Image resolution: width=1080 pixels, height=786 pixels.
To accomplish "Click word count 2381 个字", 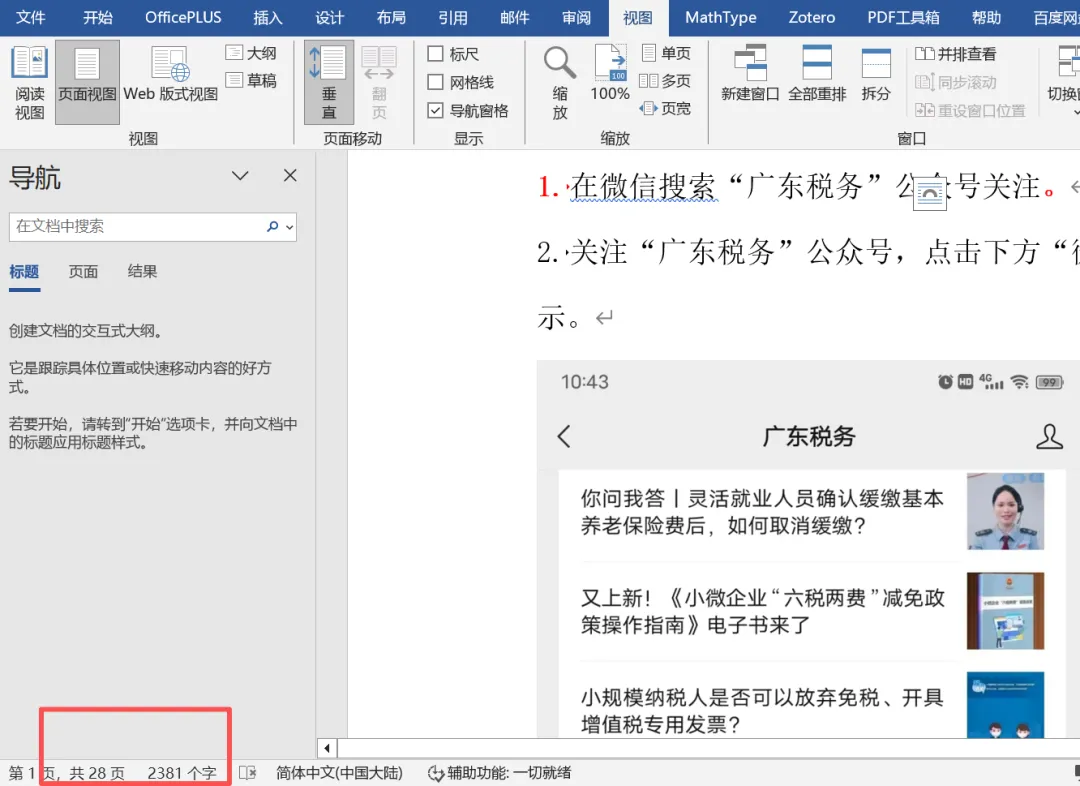I will [182, 774].
